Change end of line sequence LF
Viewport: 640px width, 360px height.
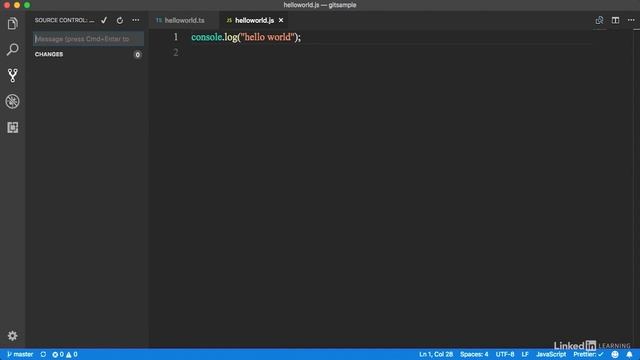[x=525, y=354]
